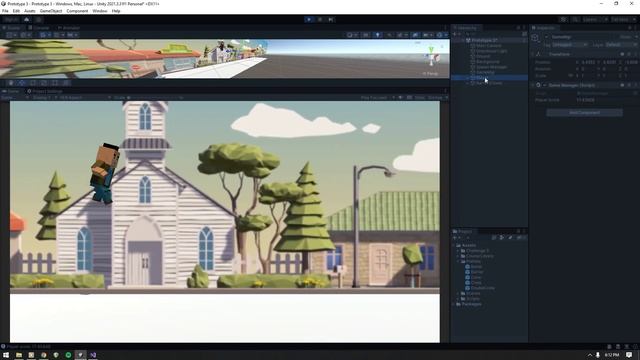640x360 pixels.
Task: Select the Move tool in Scene overlay
Action: pos(22,83)
